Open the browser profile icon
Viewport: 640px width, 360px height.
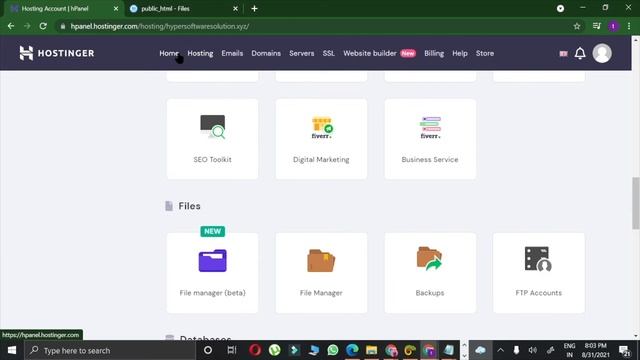click(613, 26)
